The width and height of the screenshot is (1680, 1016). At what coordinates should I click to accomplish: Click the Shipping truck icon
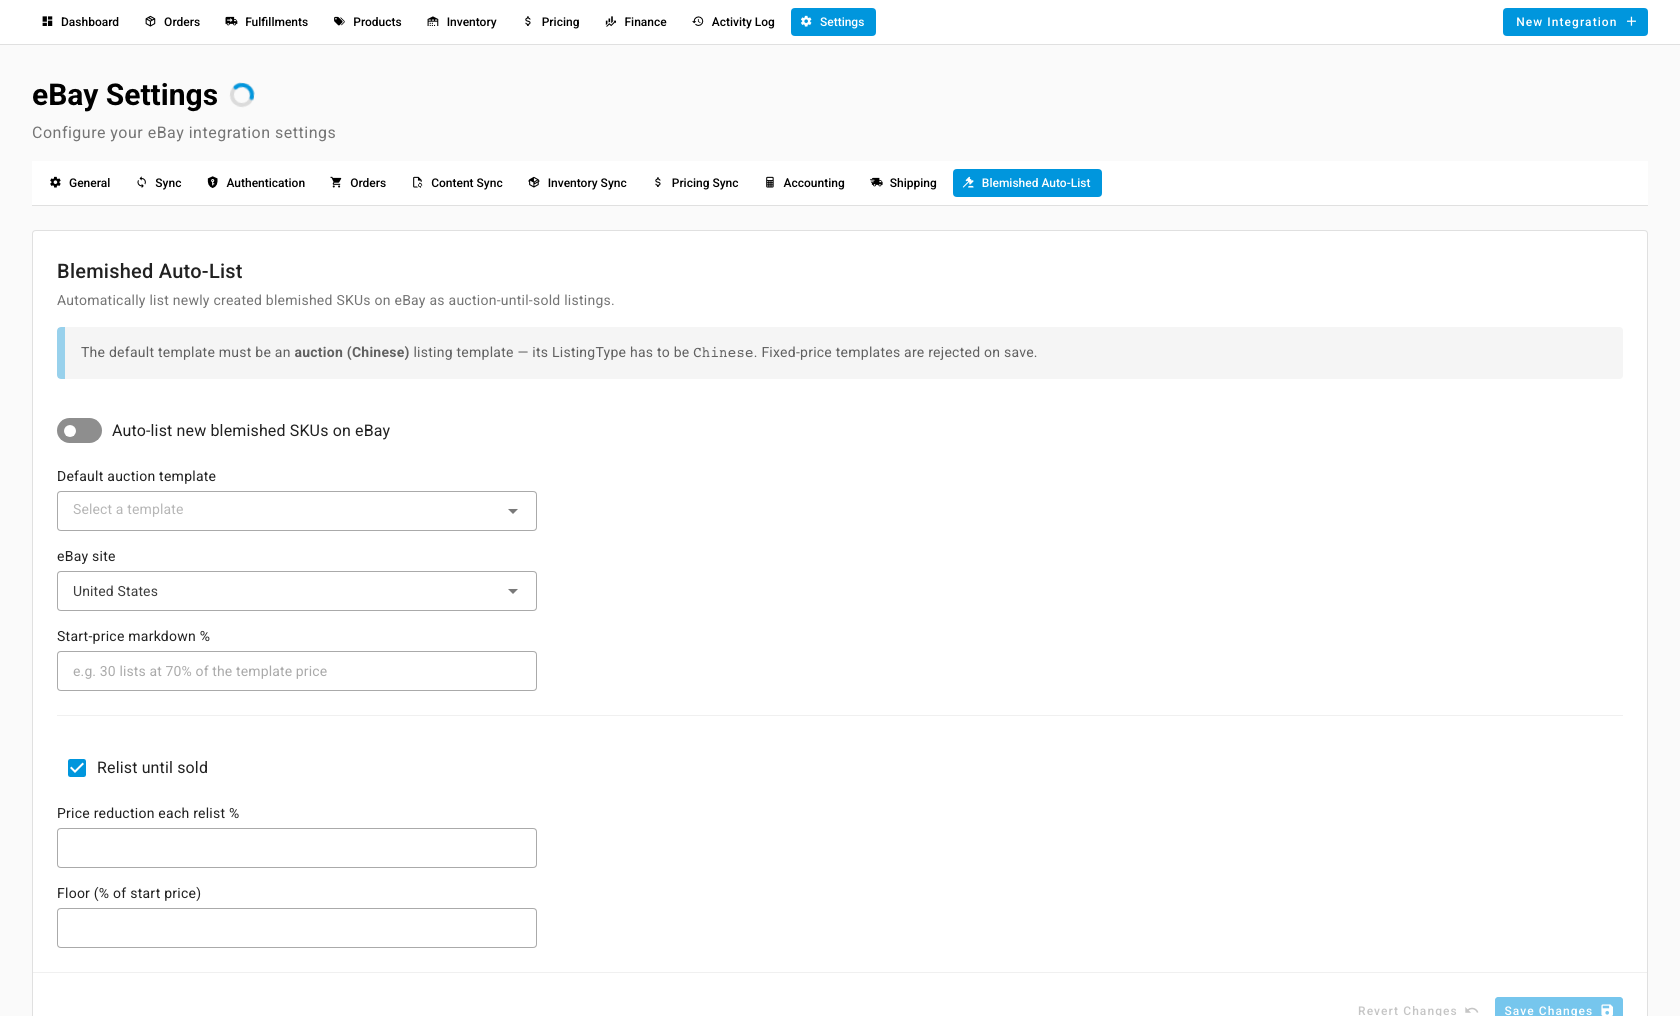coord(877,183)
